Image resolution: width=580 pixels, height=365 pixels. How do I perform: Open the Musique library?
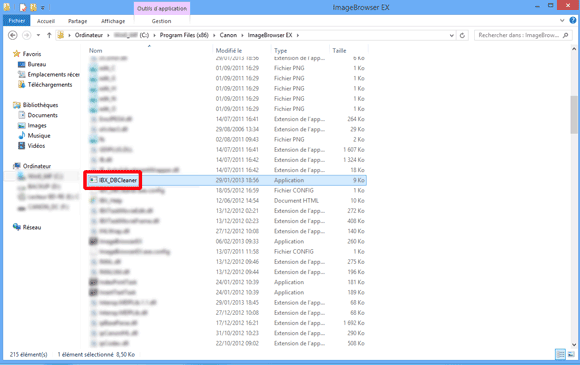tap(39, 136)
